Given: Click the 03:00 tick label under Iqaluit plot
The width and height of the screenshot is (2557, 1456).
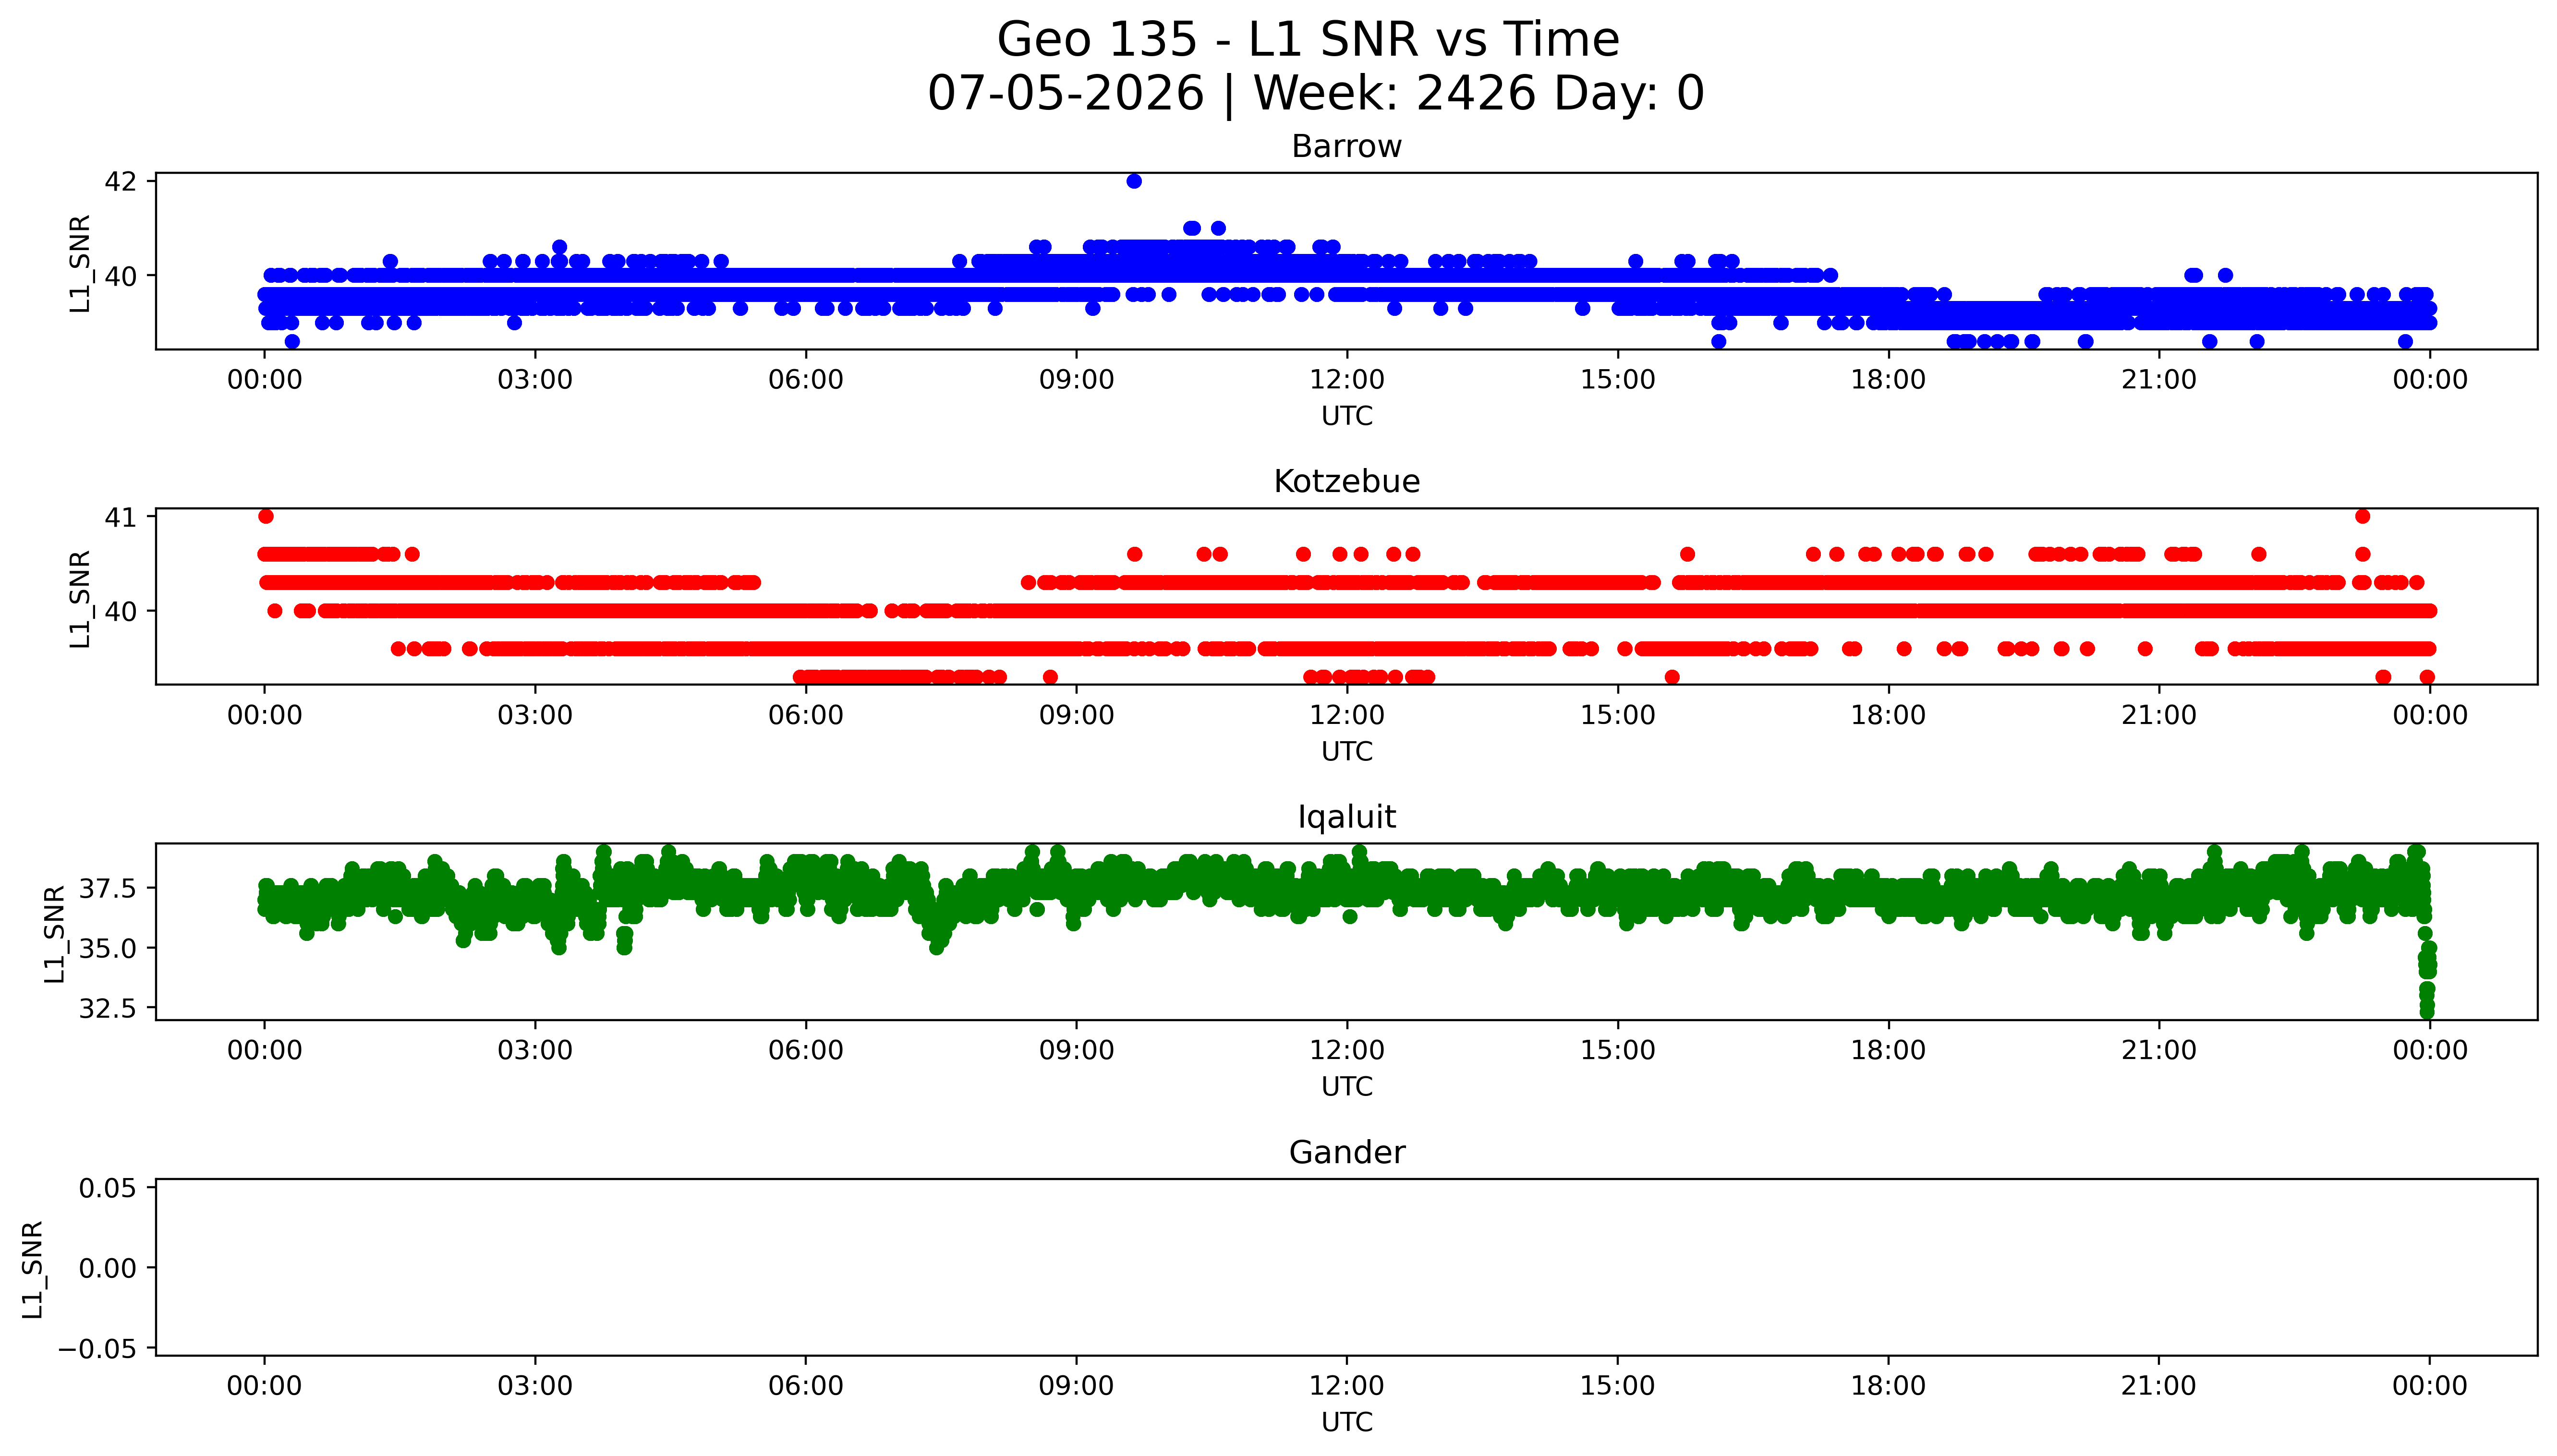Looking at the screenshot, I should [x=535, y=1050].
